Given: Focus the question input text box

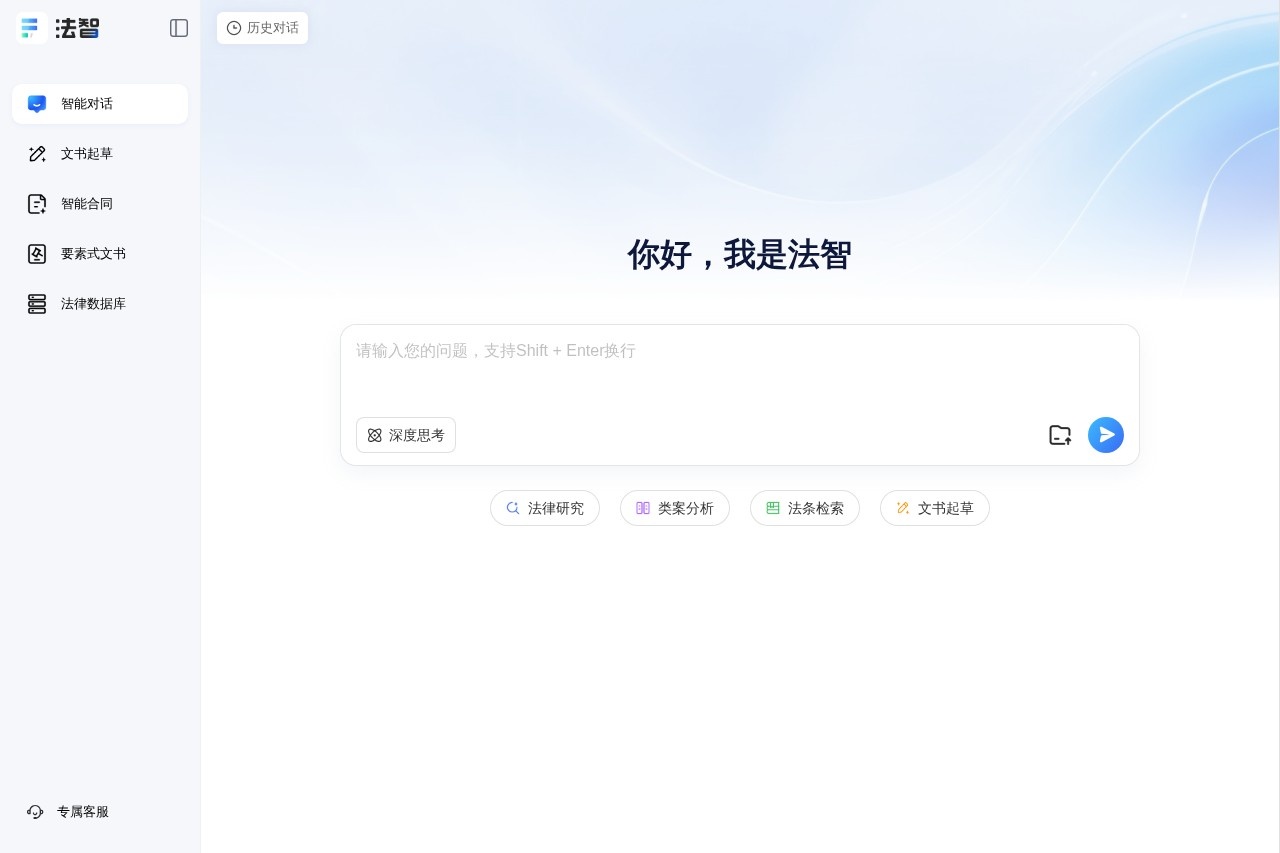Looking at the screenshot, I should click(740, 370).
